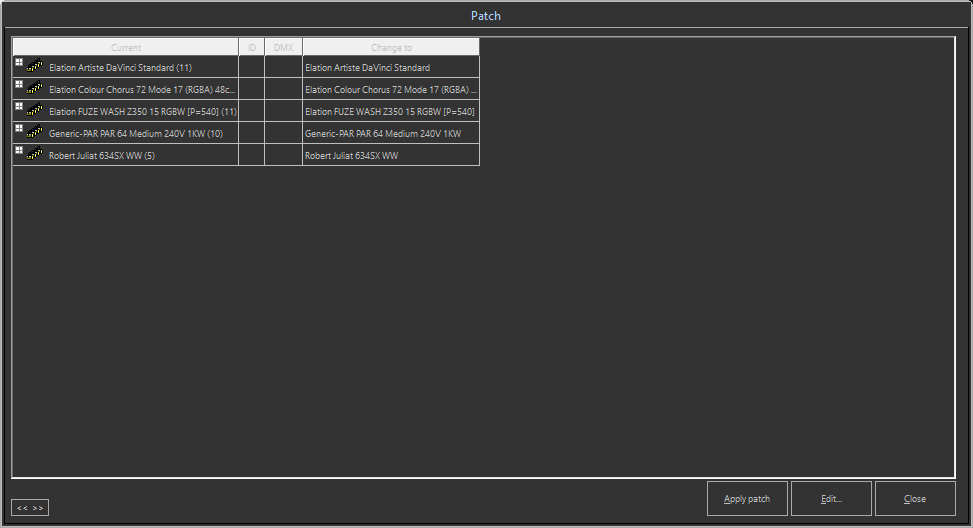Expand the Robert Juliat 634SX WW row
The height and width of the screenshot is (528, 973).
[x=19, y=150]
